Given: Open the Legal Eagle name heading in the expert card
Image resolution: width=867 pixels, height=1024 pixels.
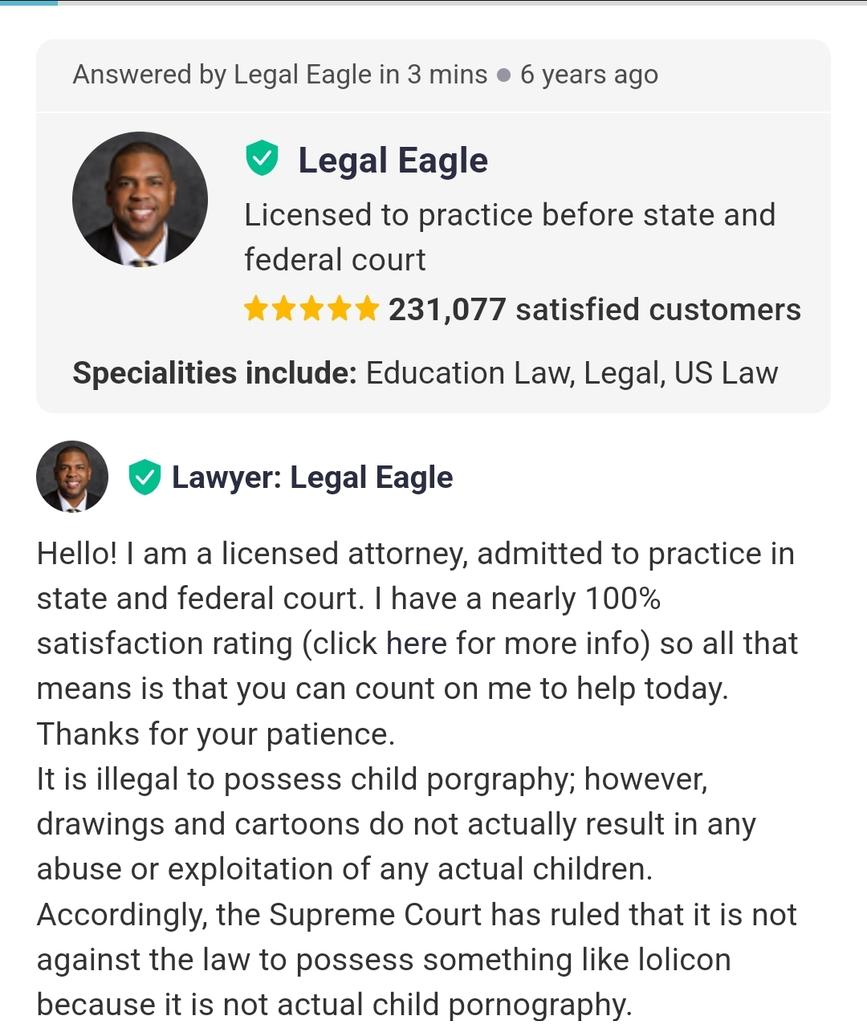Looking at the screenshot, I should point(392,160).
